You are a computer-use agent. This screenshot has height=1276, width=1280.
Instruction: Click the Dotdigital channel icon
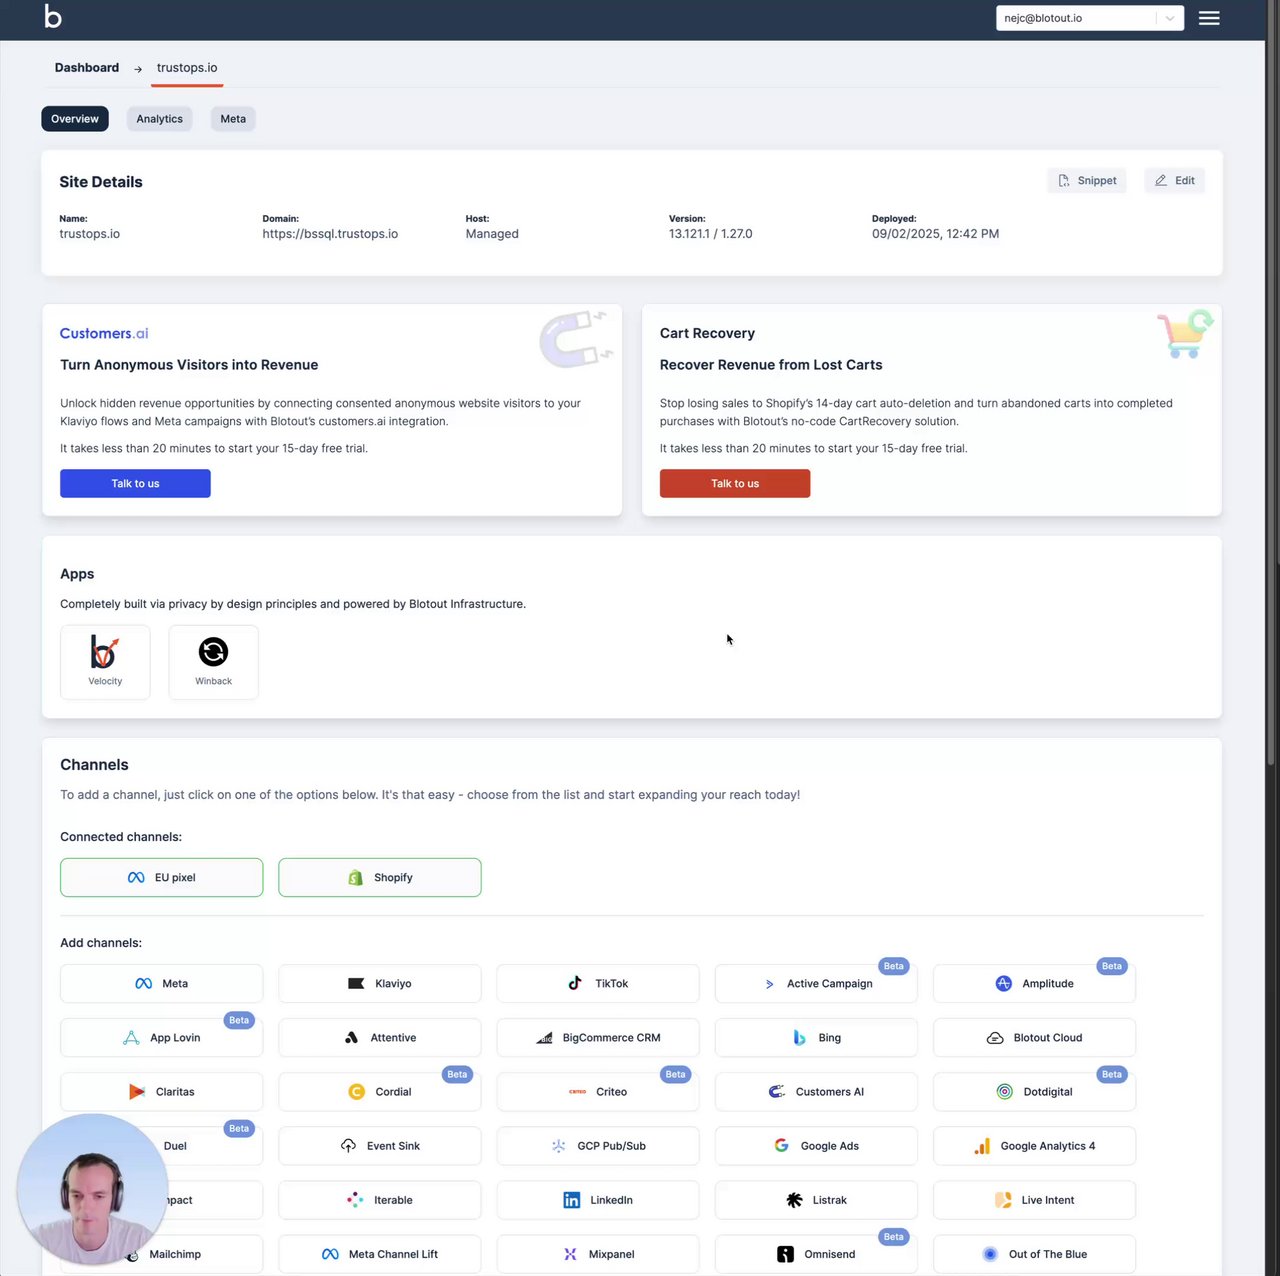[x=1005, y=1092]
